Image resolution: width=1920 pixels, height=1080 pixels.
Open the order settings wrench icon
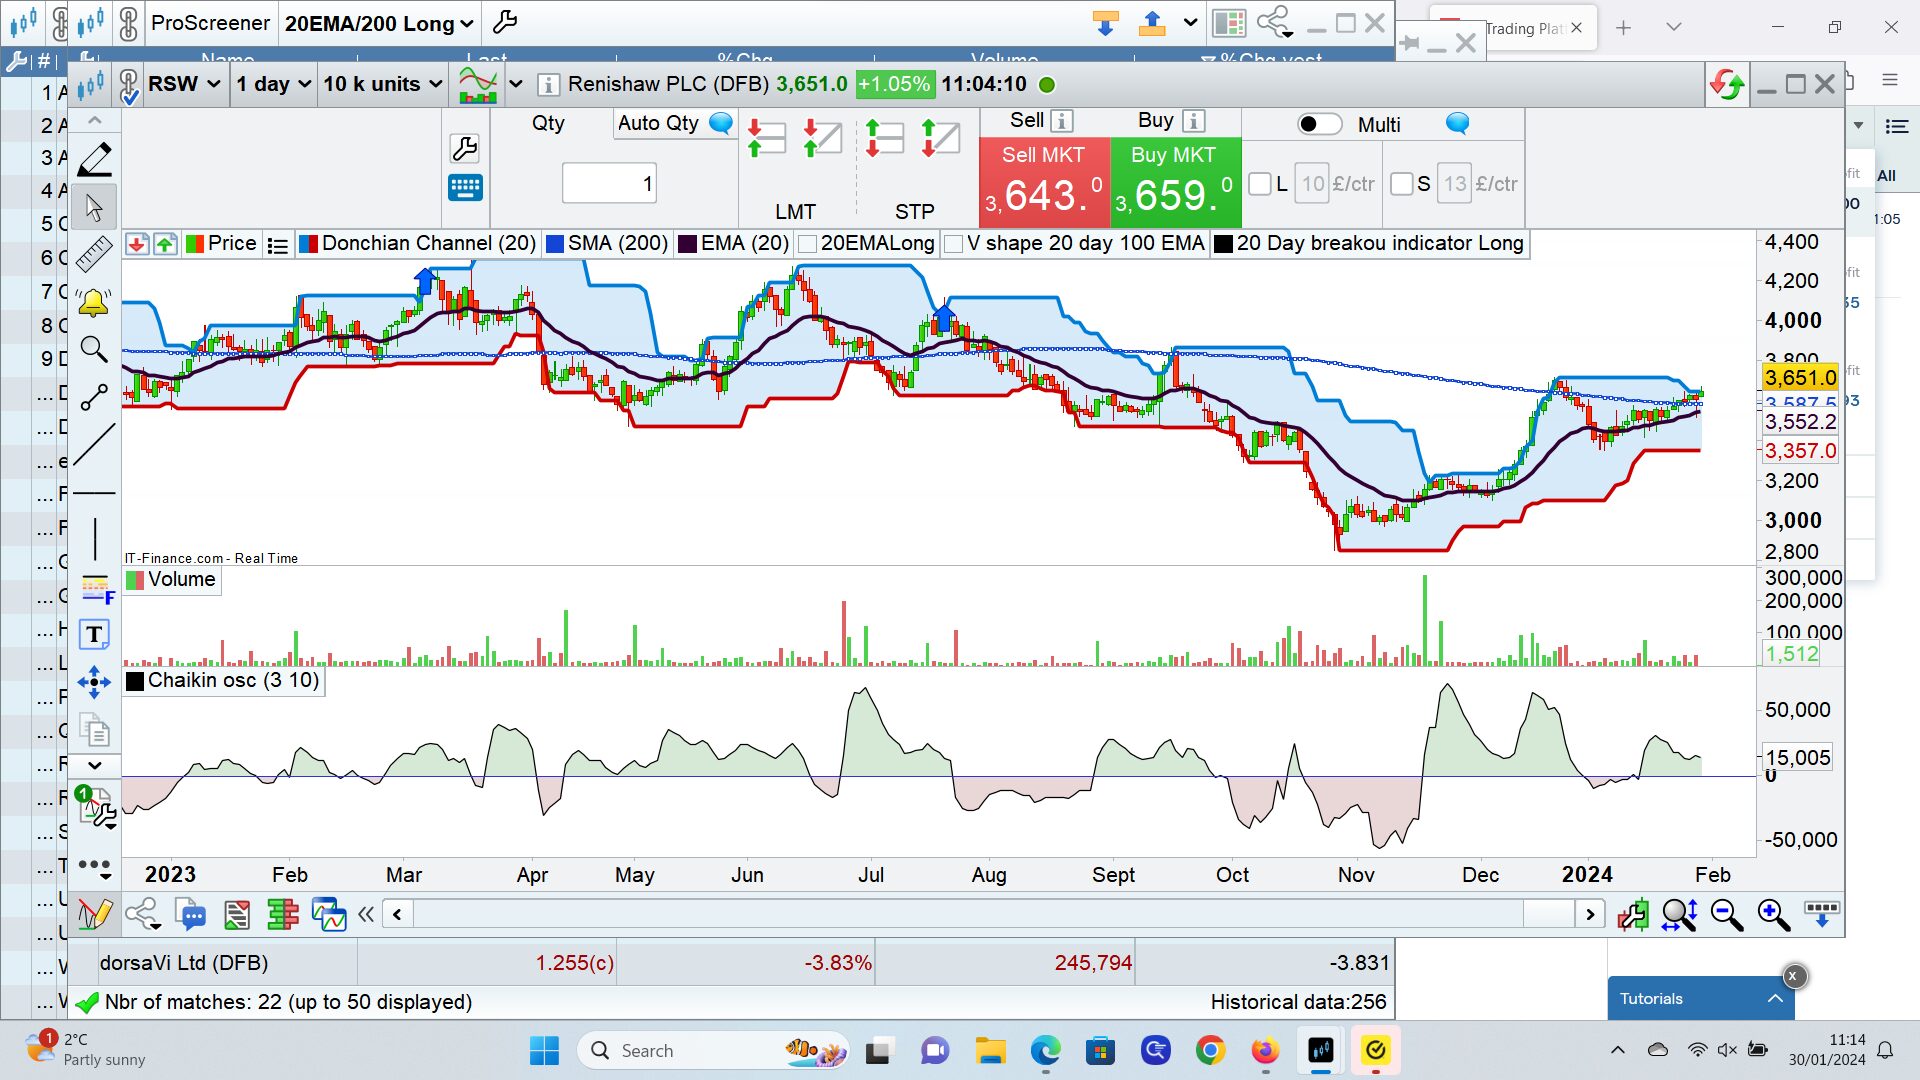(x=465, y=149)
